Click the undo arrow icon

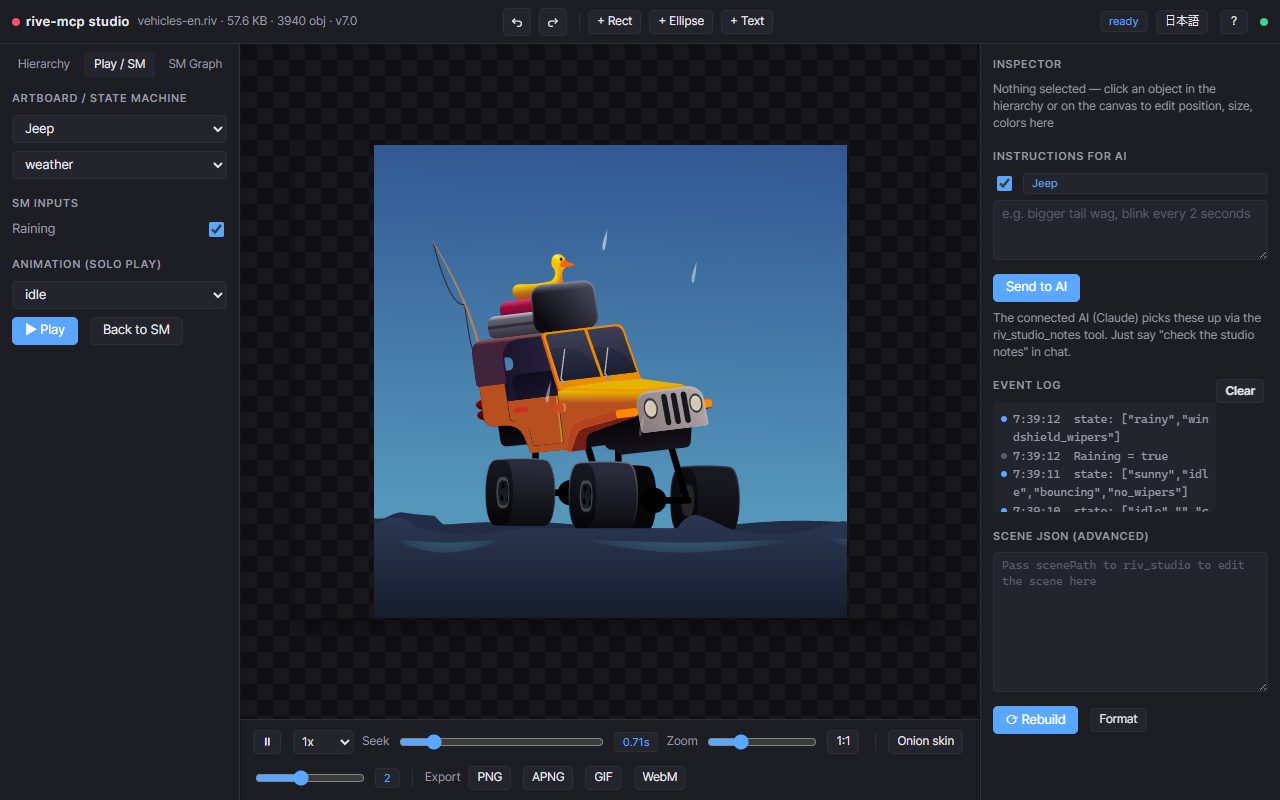[517, 21]
